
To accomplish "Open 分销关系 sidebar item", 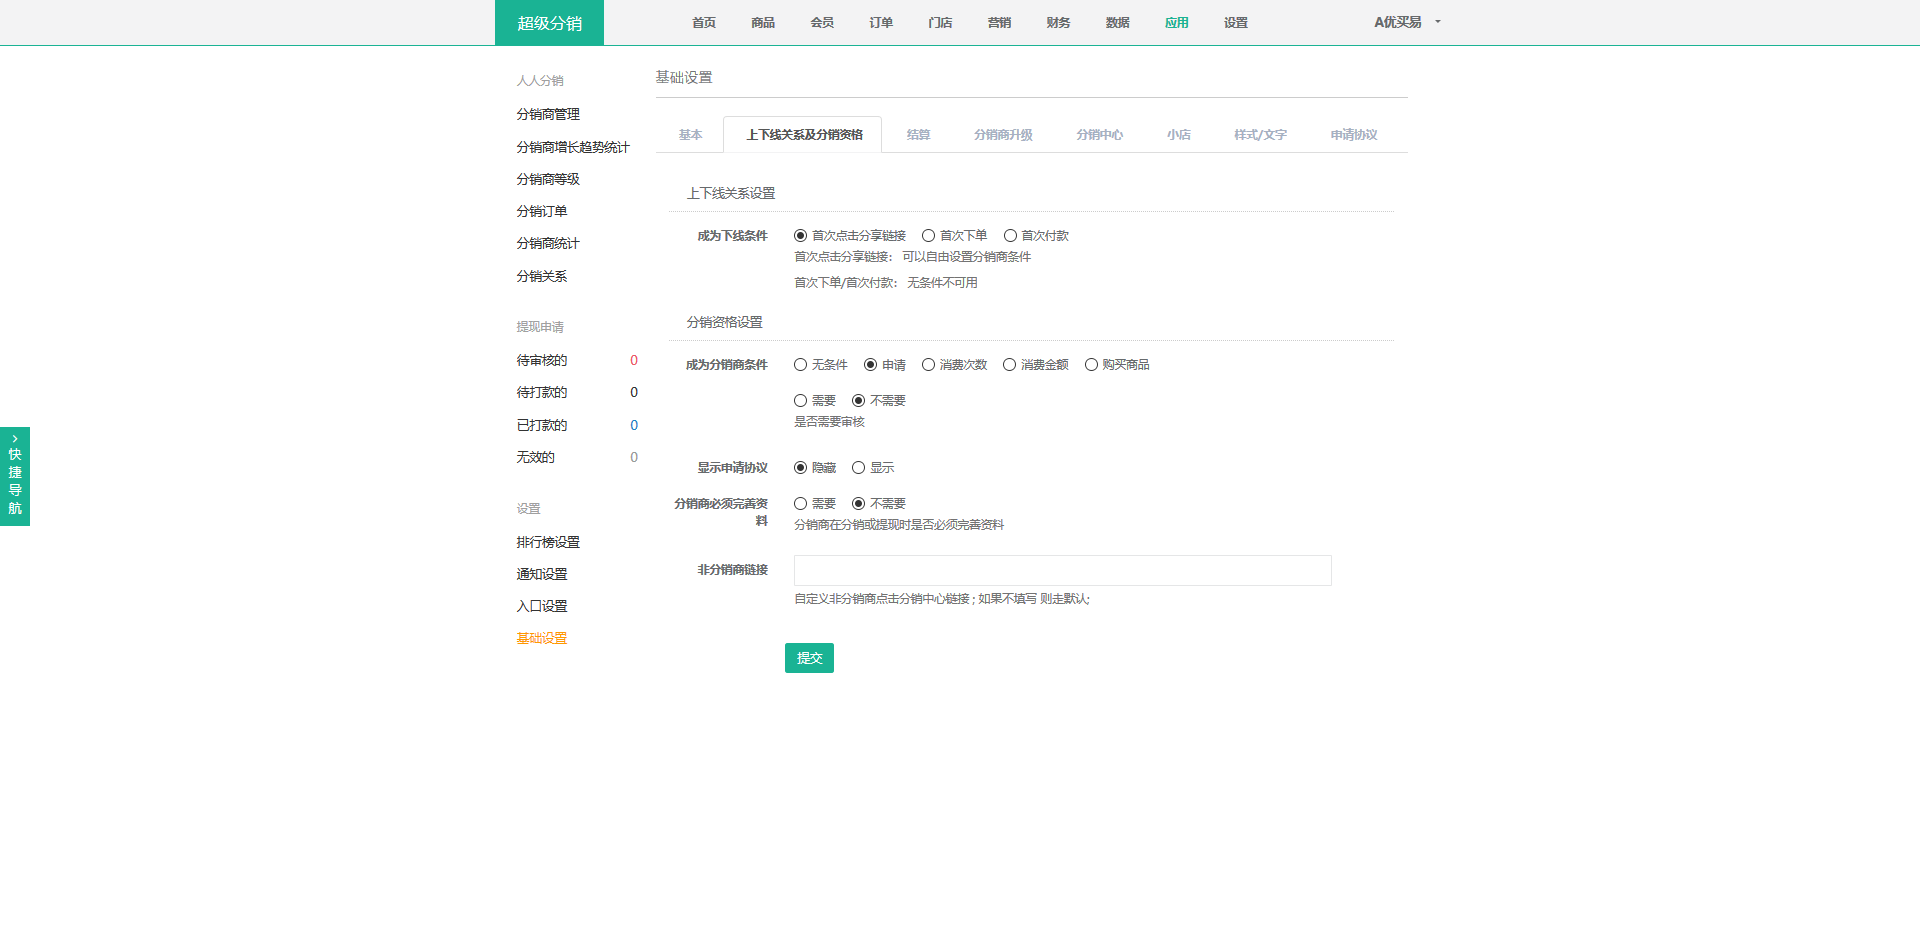I will 542,277.
